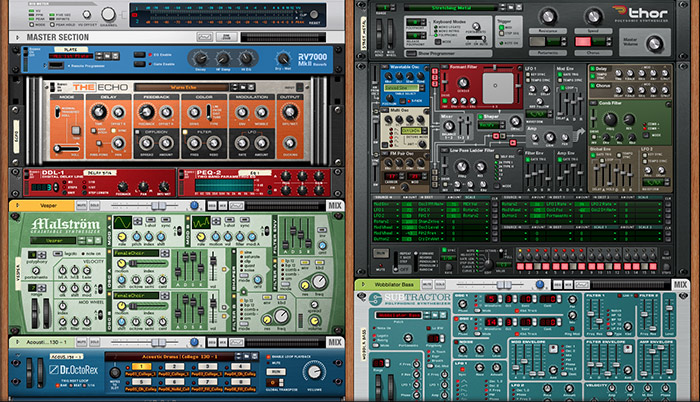Open Dr.OctoRex Acoustic Drums patch selector

click(170, 356)
